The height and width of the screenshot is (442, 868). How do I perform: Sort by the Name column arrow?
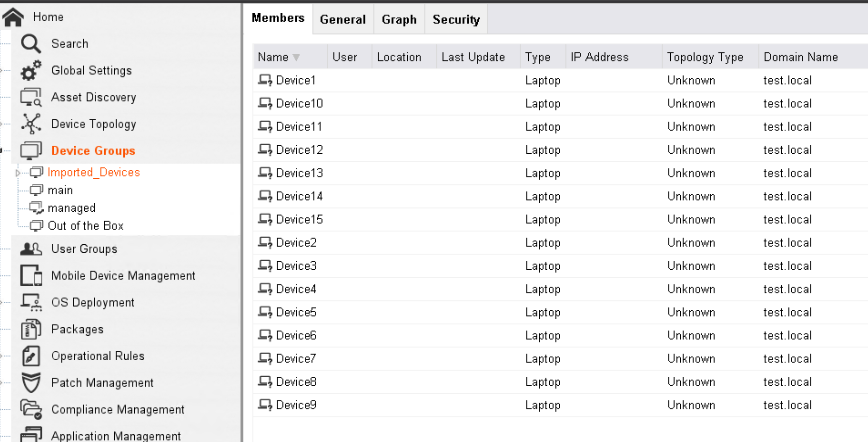(x=296, y=58)
